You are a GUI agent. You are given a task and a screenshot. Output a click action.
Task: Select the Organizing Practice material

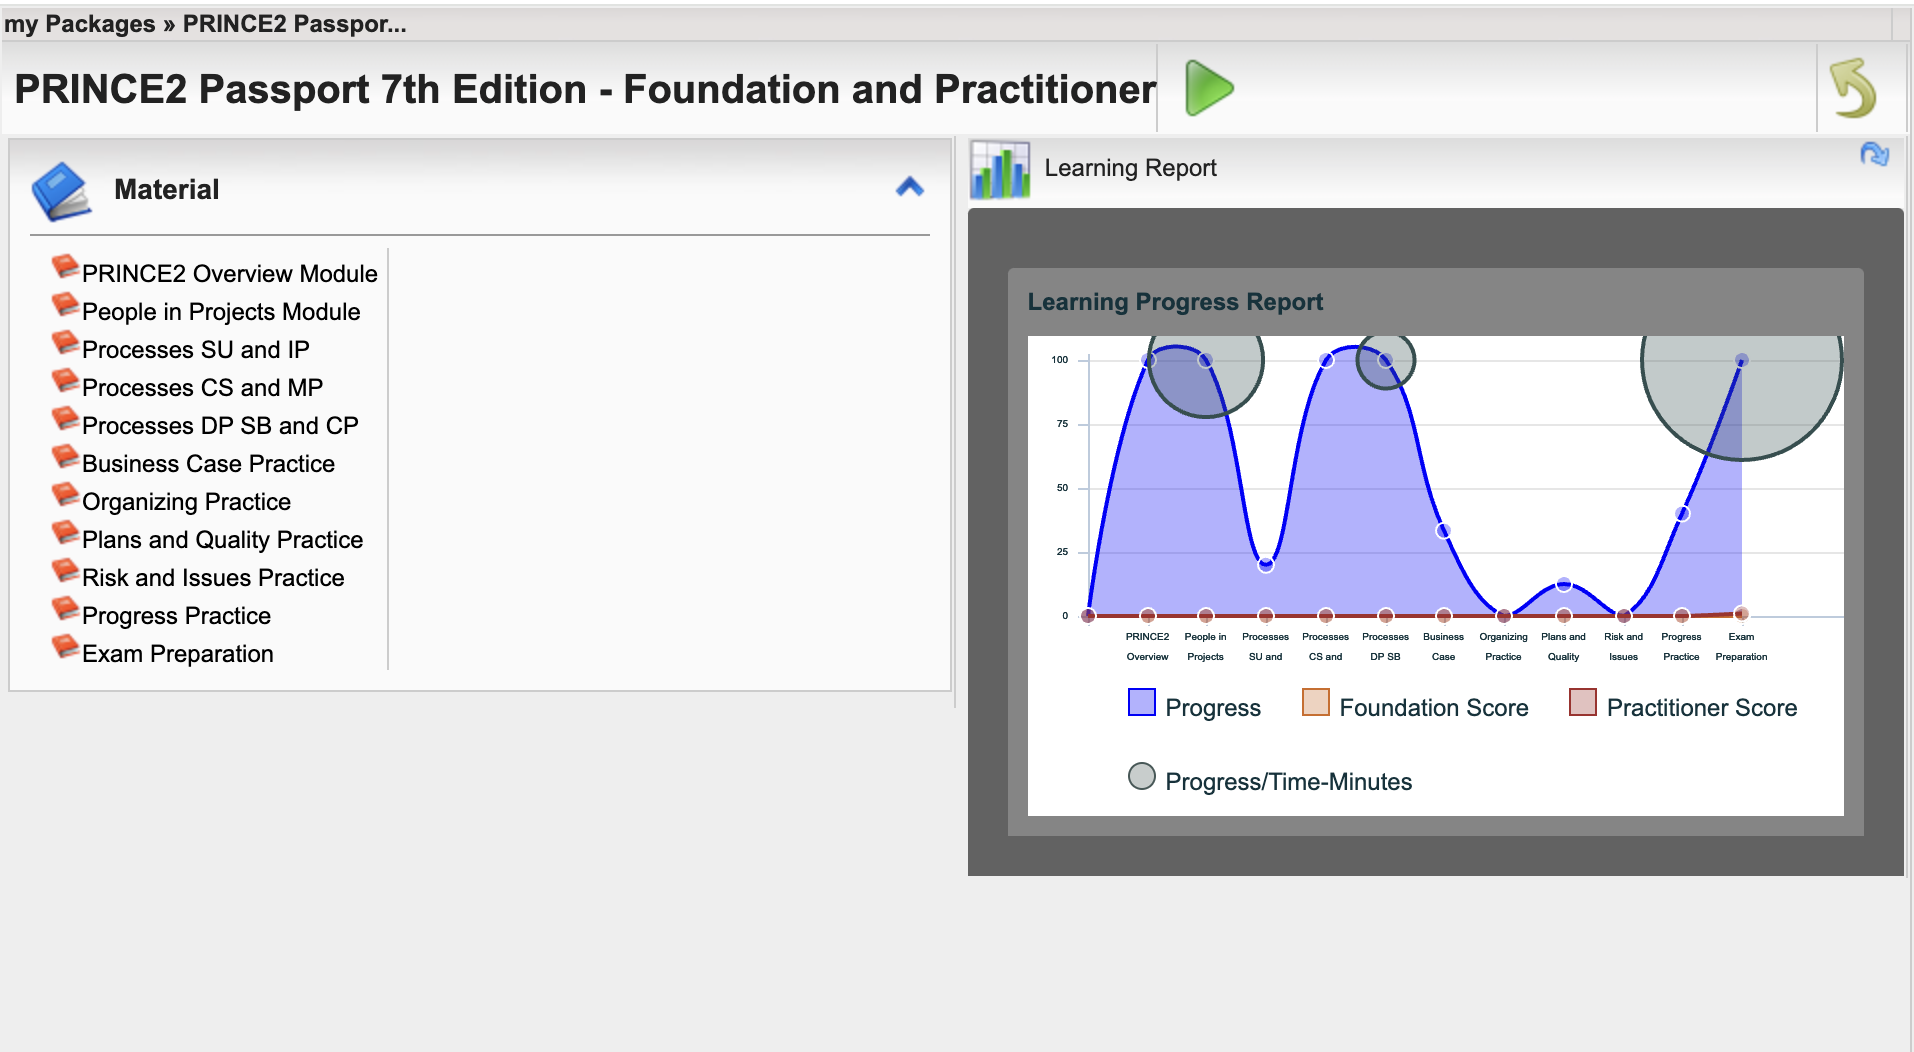[186, 502]
